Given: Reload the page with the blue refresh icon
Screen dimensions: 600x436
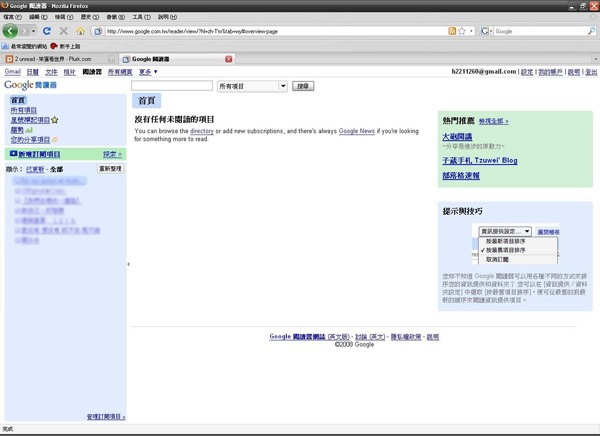Looking at the screenshot, I should pyautogui.click(x=47, y=31).
